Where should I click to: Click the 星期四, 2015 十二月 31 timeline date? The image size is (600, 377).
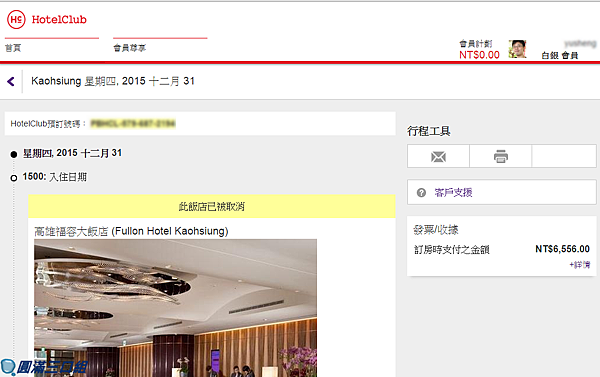72,153
